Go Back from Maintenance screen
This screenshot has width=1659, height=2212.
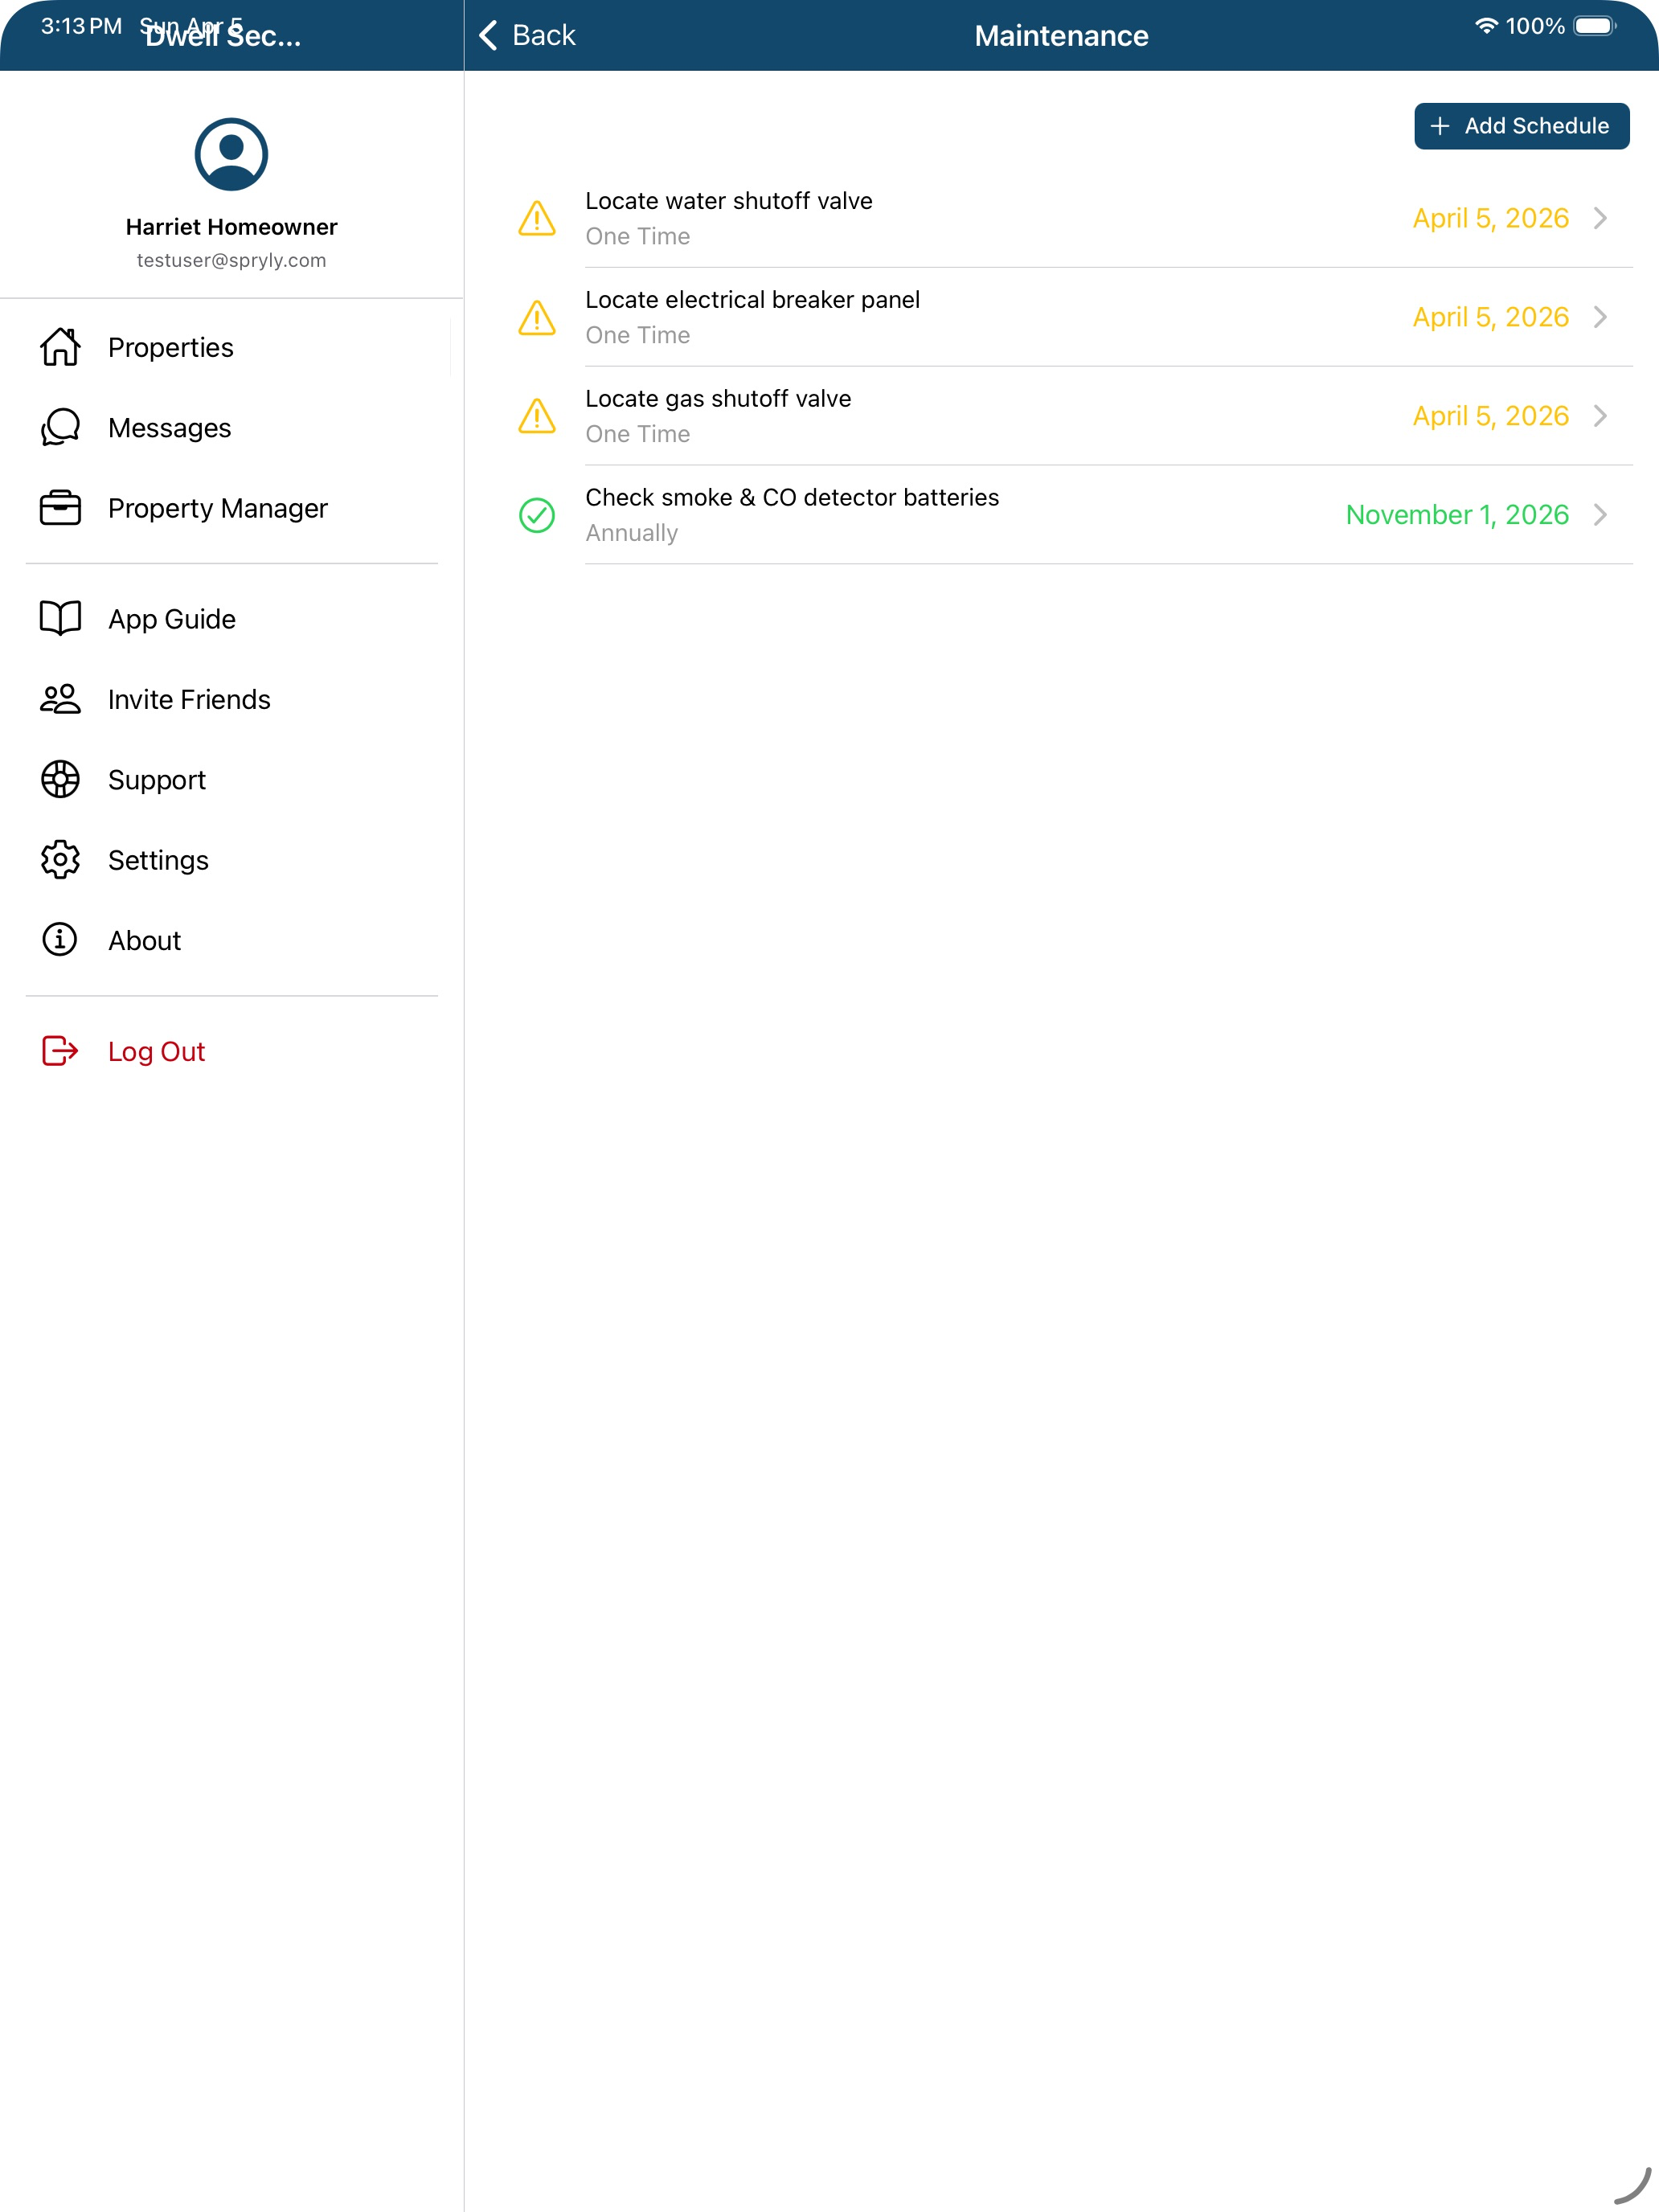click(527, 36)
